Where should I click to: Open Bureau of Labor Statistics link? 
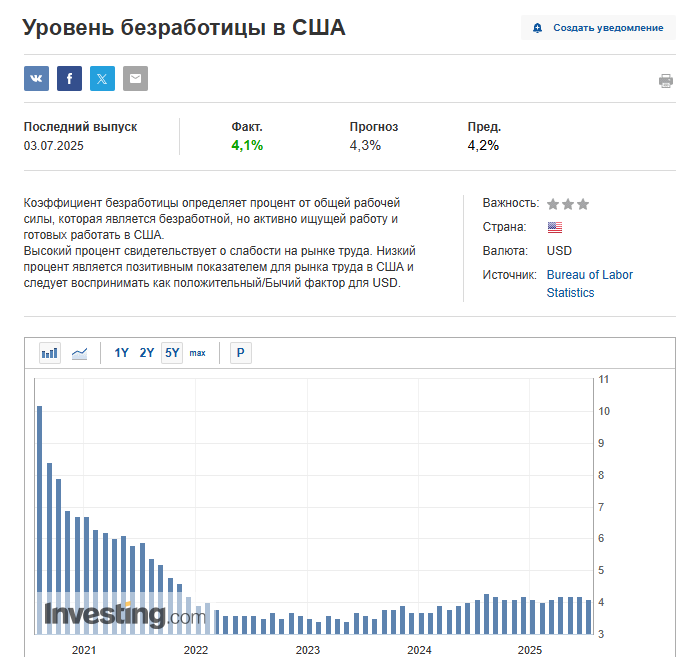[589, 284]
